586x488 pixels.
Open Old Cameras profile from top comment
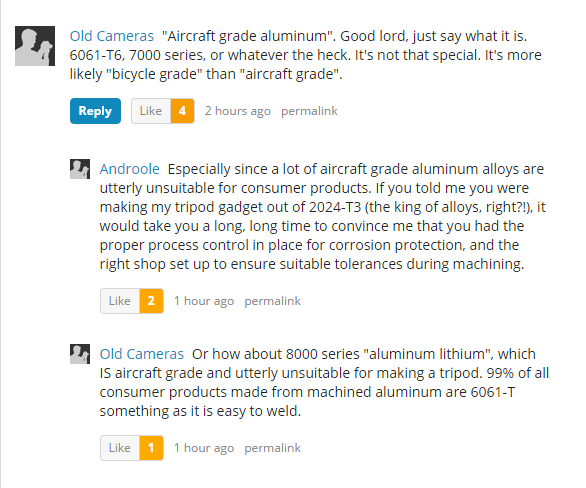point(112,36)
